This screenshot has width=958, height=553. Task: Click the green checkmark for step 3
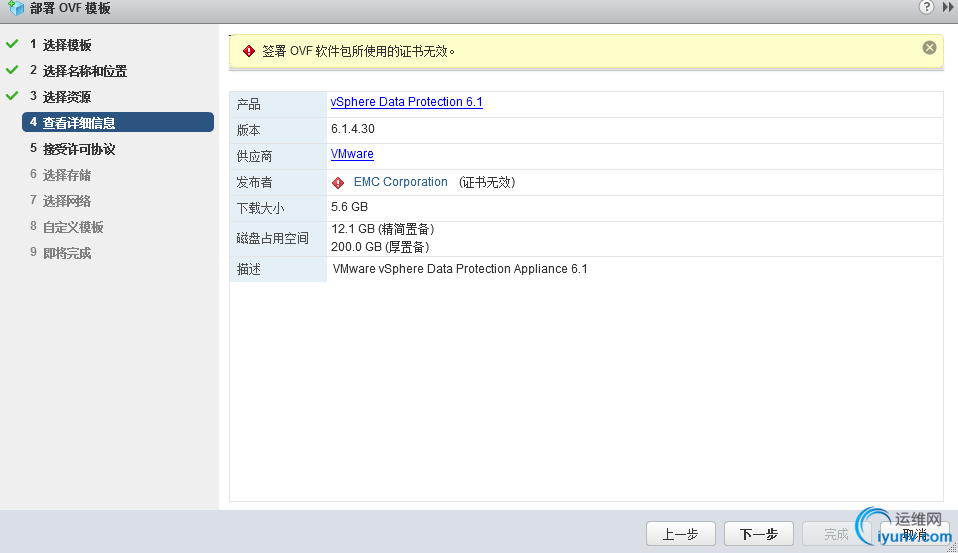pyautogui.click(x=12, y=96)
